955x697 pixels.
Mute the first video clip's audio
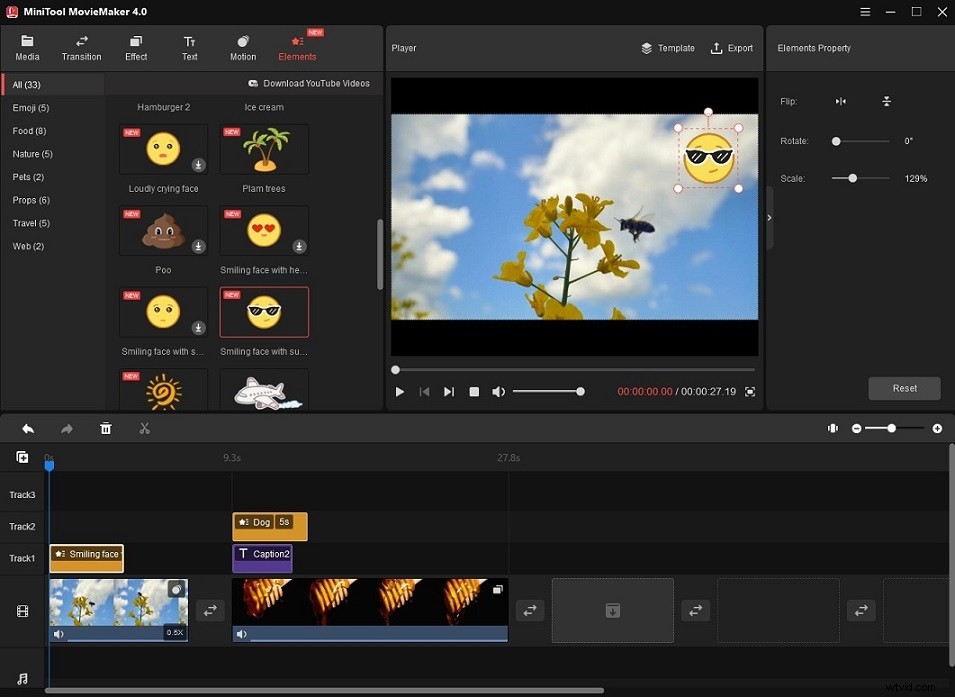coord(58,633)
